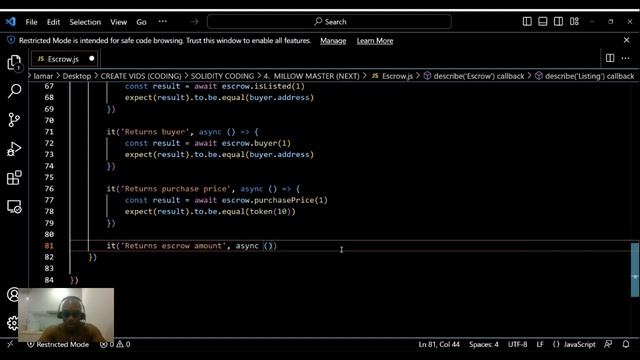Open Run and Debug view
Screen dimensions: 640x360
point(14,149)
